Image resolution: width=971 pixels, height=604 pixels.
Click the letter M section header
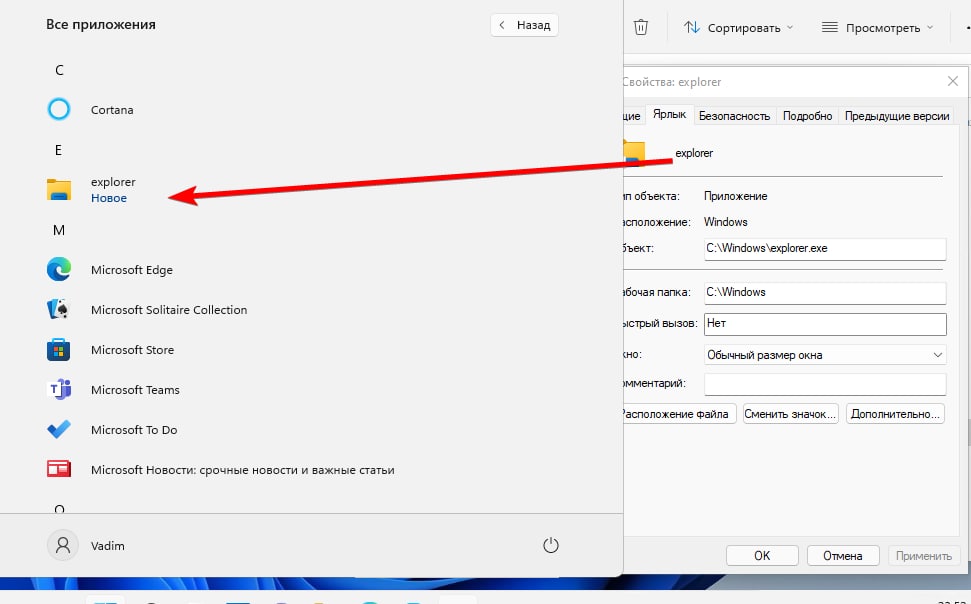[x=59, y=230]
